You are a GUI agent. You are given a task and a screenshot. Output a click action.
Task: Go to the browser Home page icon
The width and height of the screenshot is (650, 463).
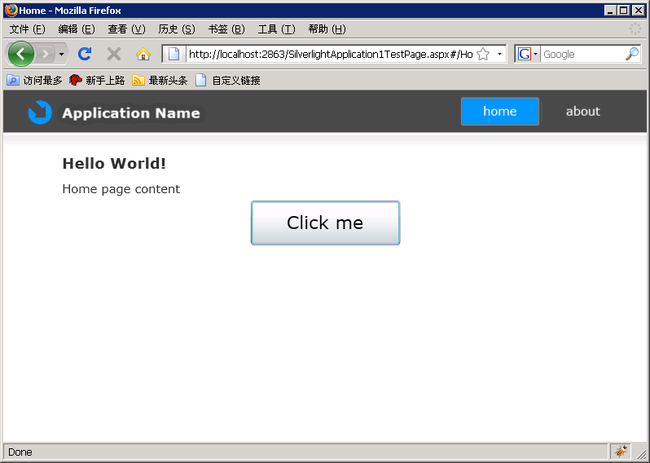click(143, 54)
